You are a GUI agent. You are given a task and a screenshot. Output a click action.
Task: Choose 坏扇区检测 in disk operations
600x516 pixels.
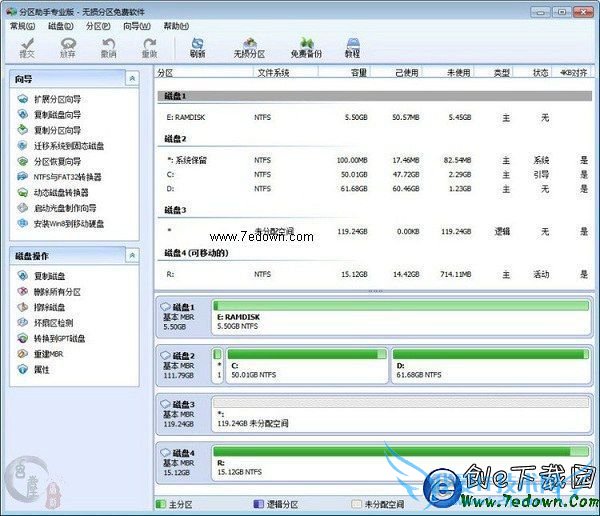pyautogui.click(x=45, y=323)
